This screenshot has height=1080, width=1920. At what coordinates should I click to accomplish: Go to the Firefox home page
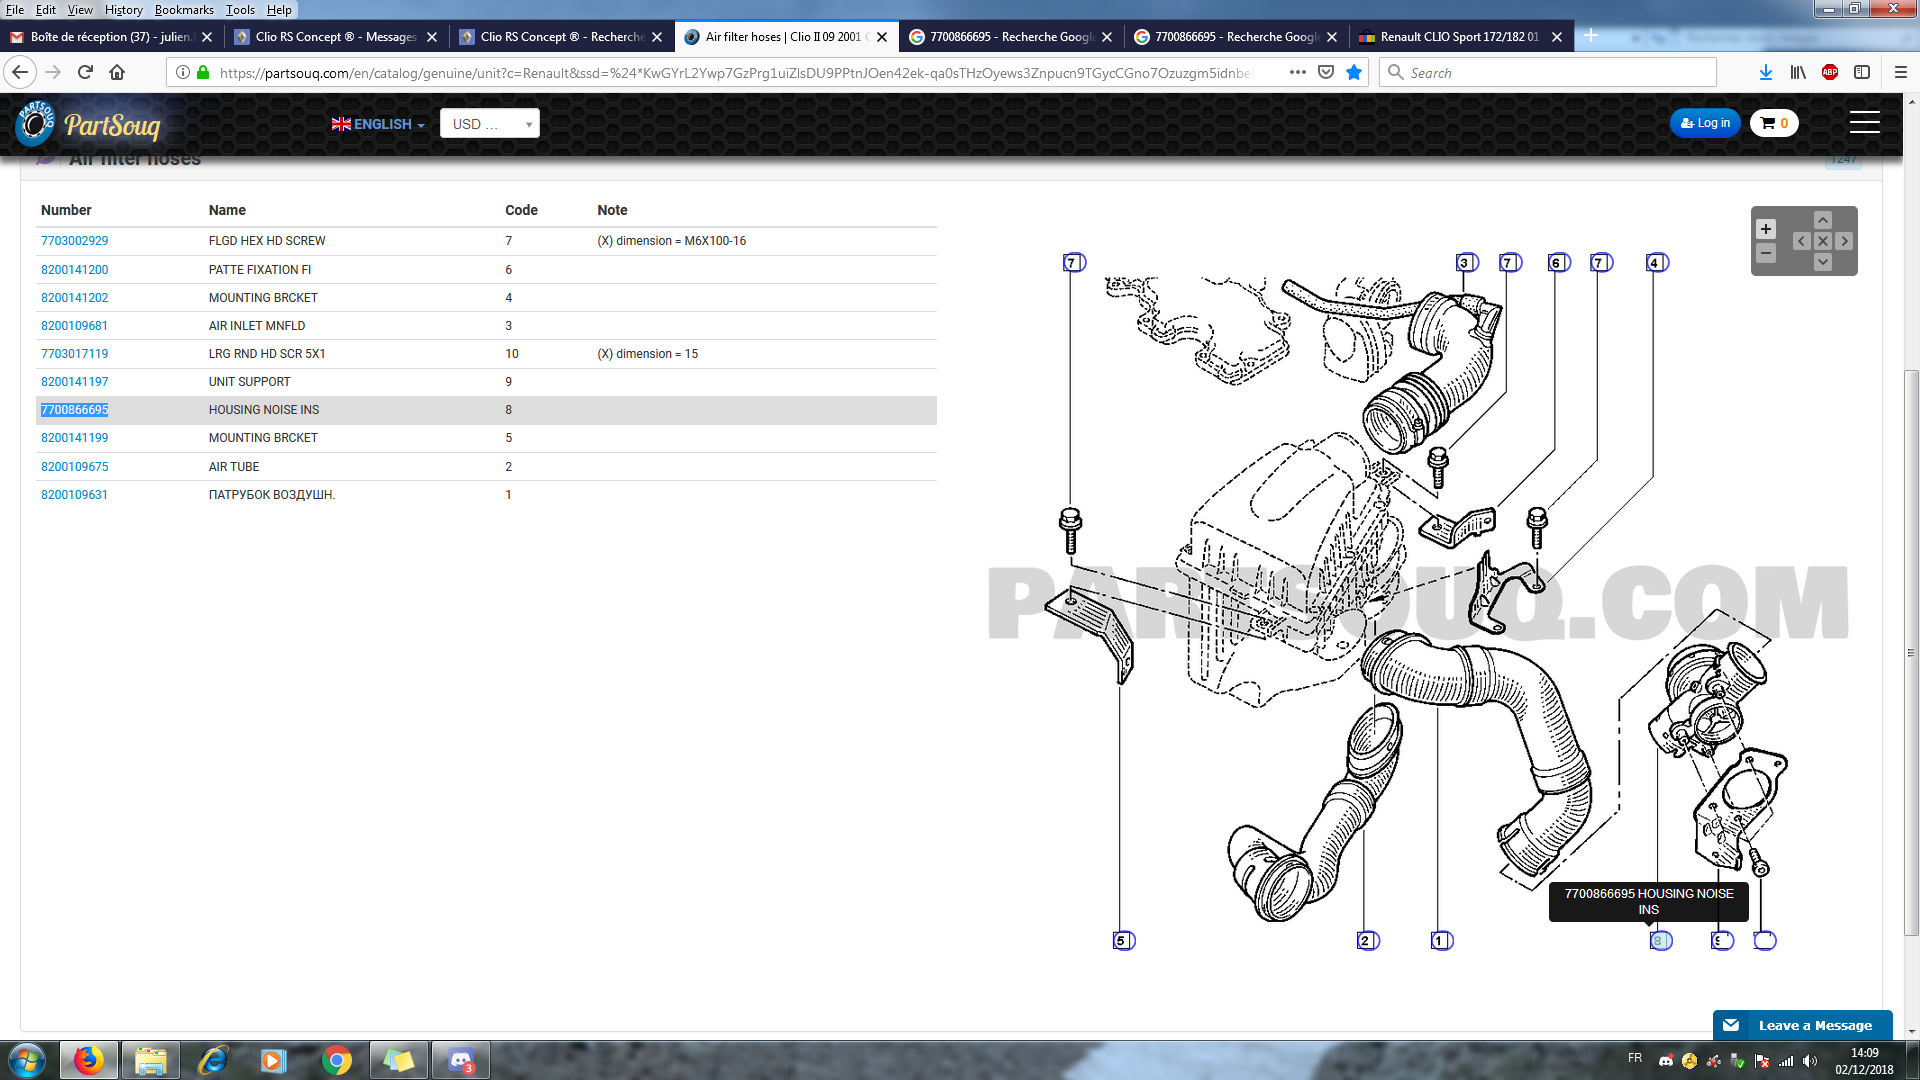coord(117,73)
